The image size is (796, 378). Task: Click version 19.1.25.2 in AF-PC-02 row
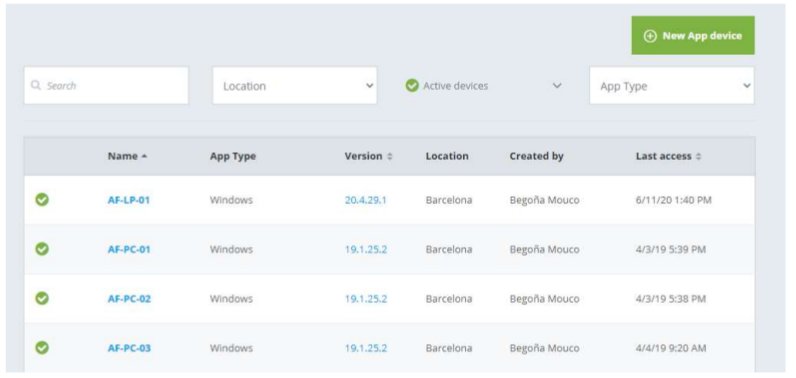[x=366, y=299]
